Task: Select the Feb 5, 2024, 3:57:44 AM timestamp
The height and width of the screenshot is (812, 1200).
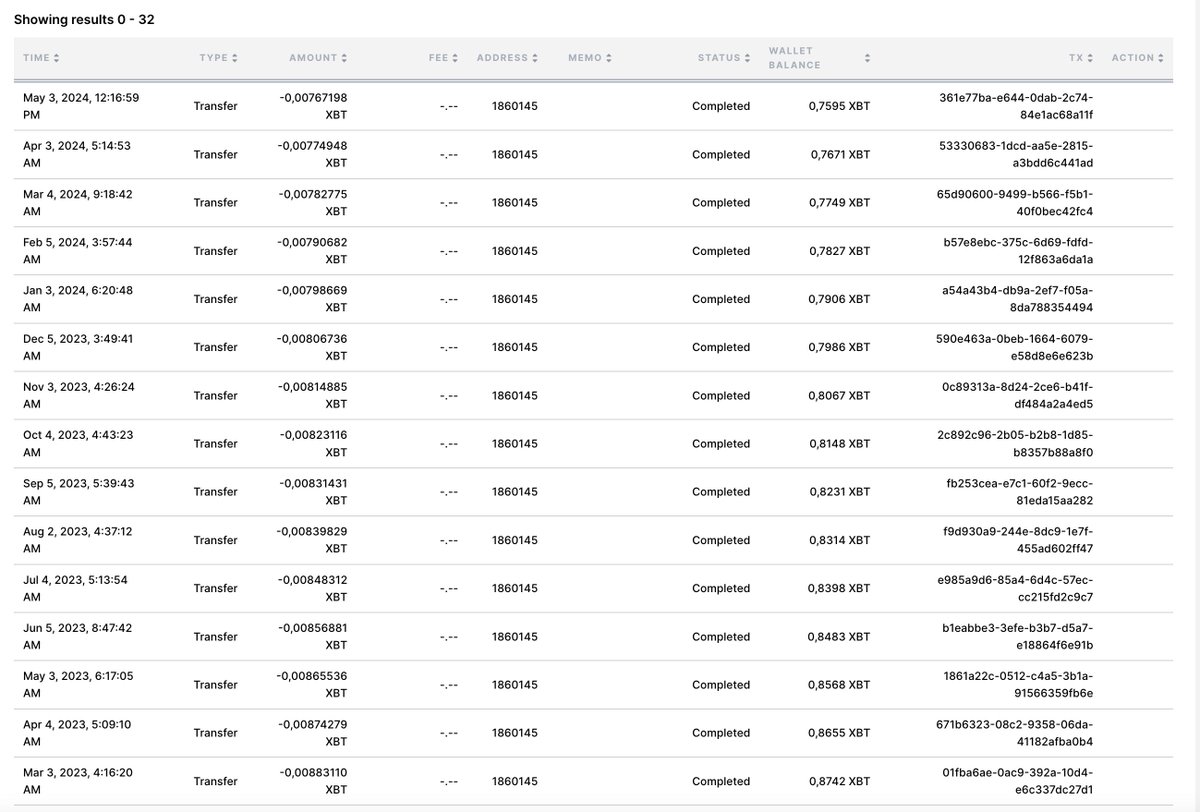Action: tap(78, 251)
